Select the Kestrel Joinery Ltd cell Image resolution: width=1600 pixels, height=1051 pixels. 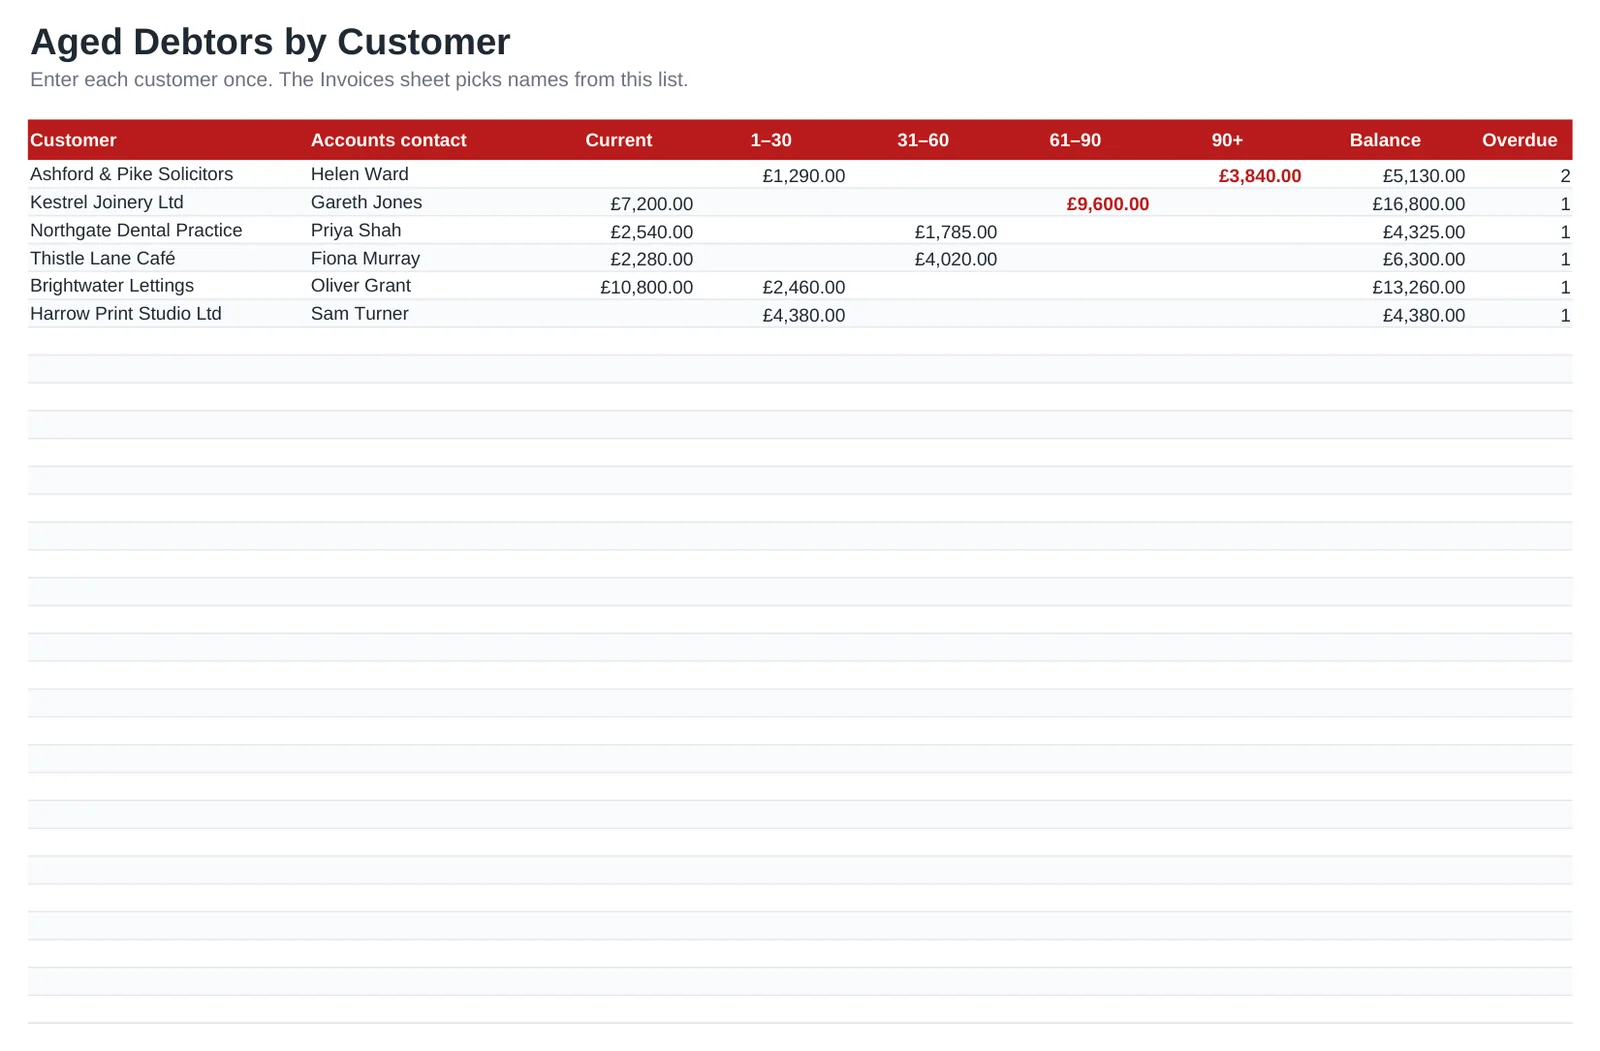107,202
